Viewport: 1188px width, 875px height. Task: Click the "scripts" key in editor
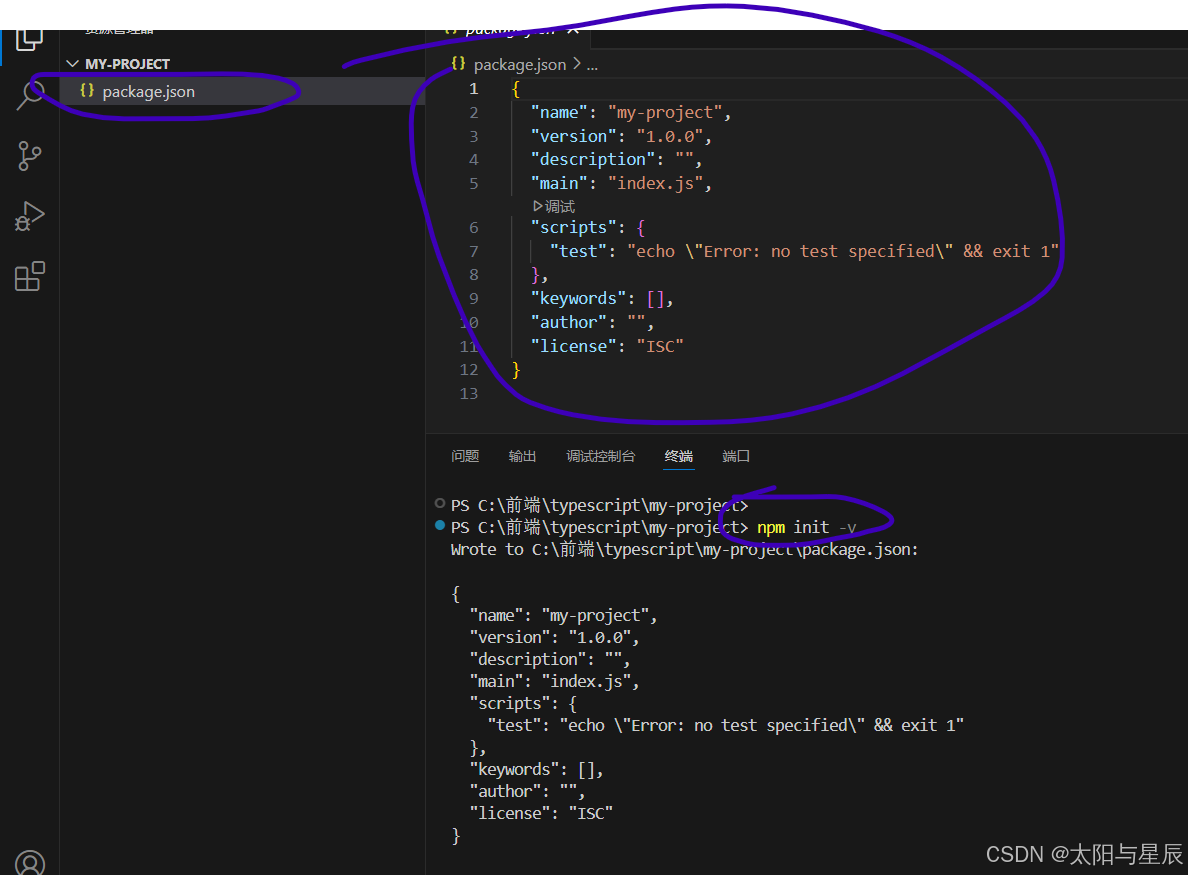pos(574,227)
